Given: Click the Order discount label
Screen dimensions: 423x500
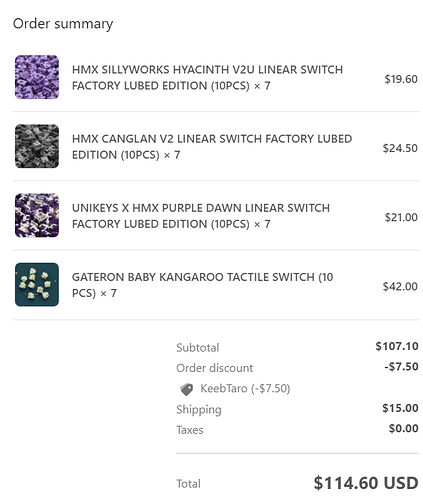Looking at the screenshot, I should 215,368.
